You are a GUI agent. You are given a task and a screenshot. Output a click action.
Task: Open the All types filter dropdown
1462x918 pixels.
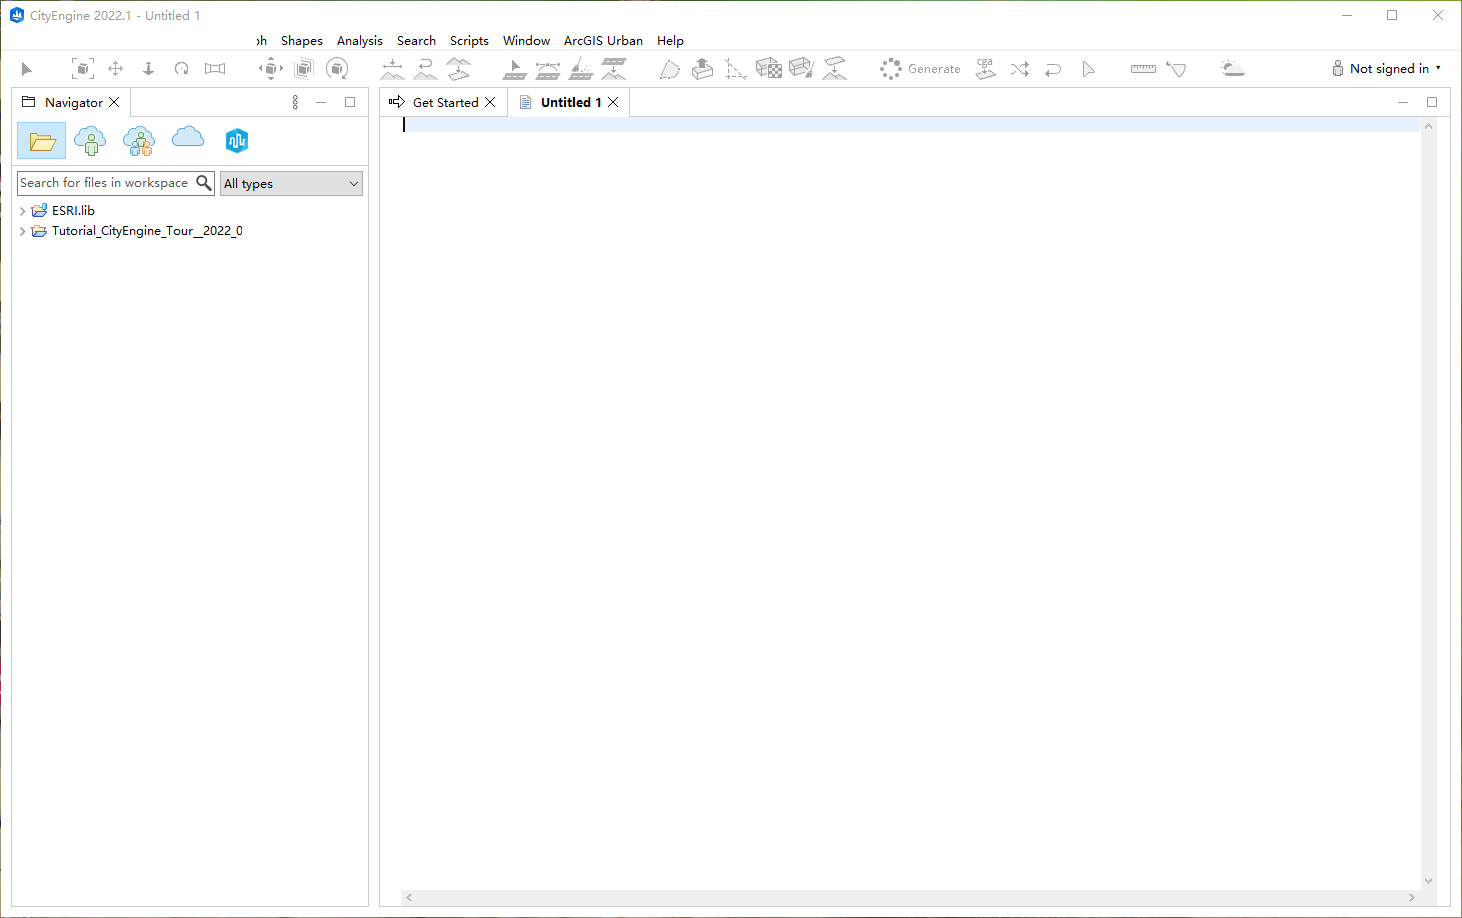[x=291, y=184]
